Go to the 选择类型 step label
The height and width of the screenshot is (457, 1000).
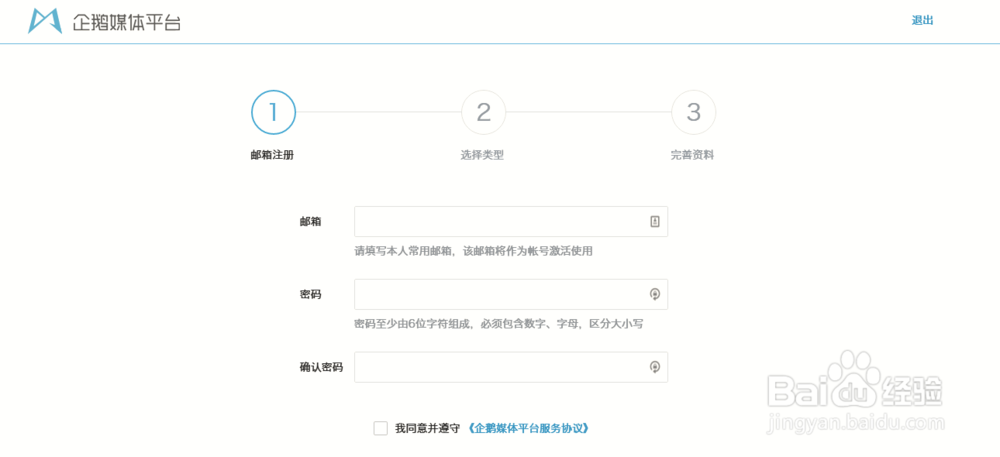(x=482, y=155)
